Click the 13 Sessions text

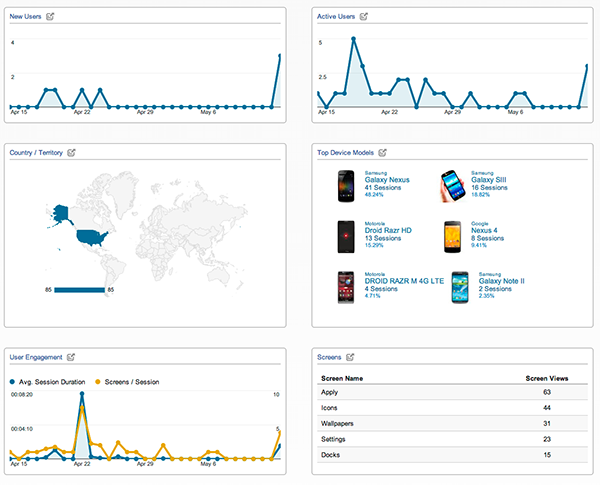point(383,238)
